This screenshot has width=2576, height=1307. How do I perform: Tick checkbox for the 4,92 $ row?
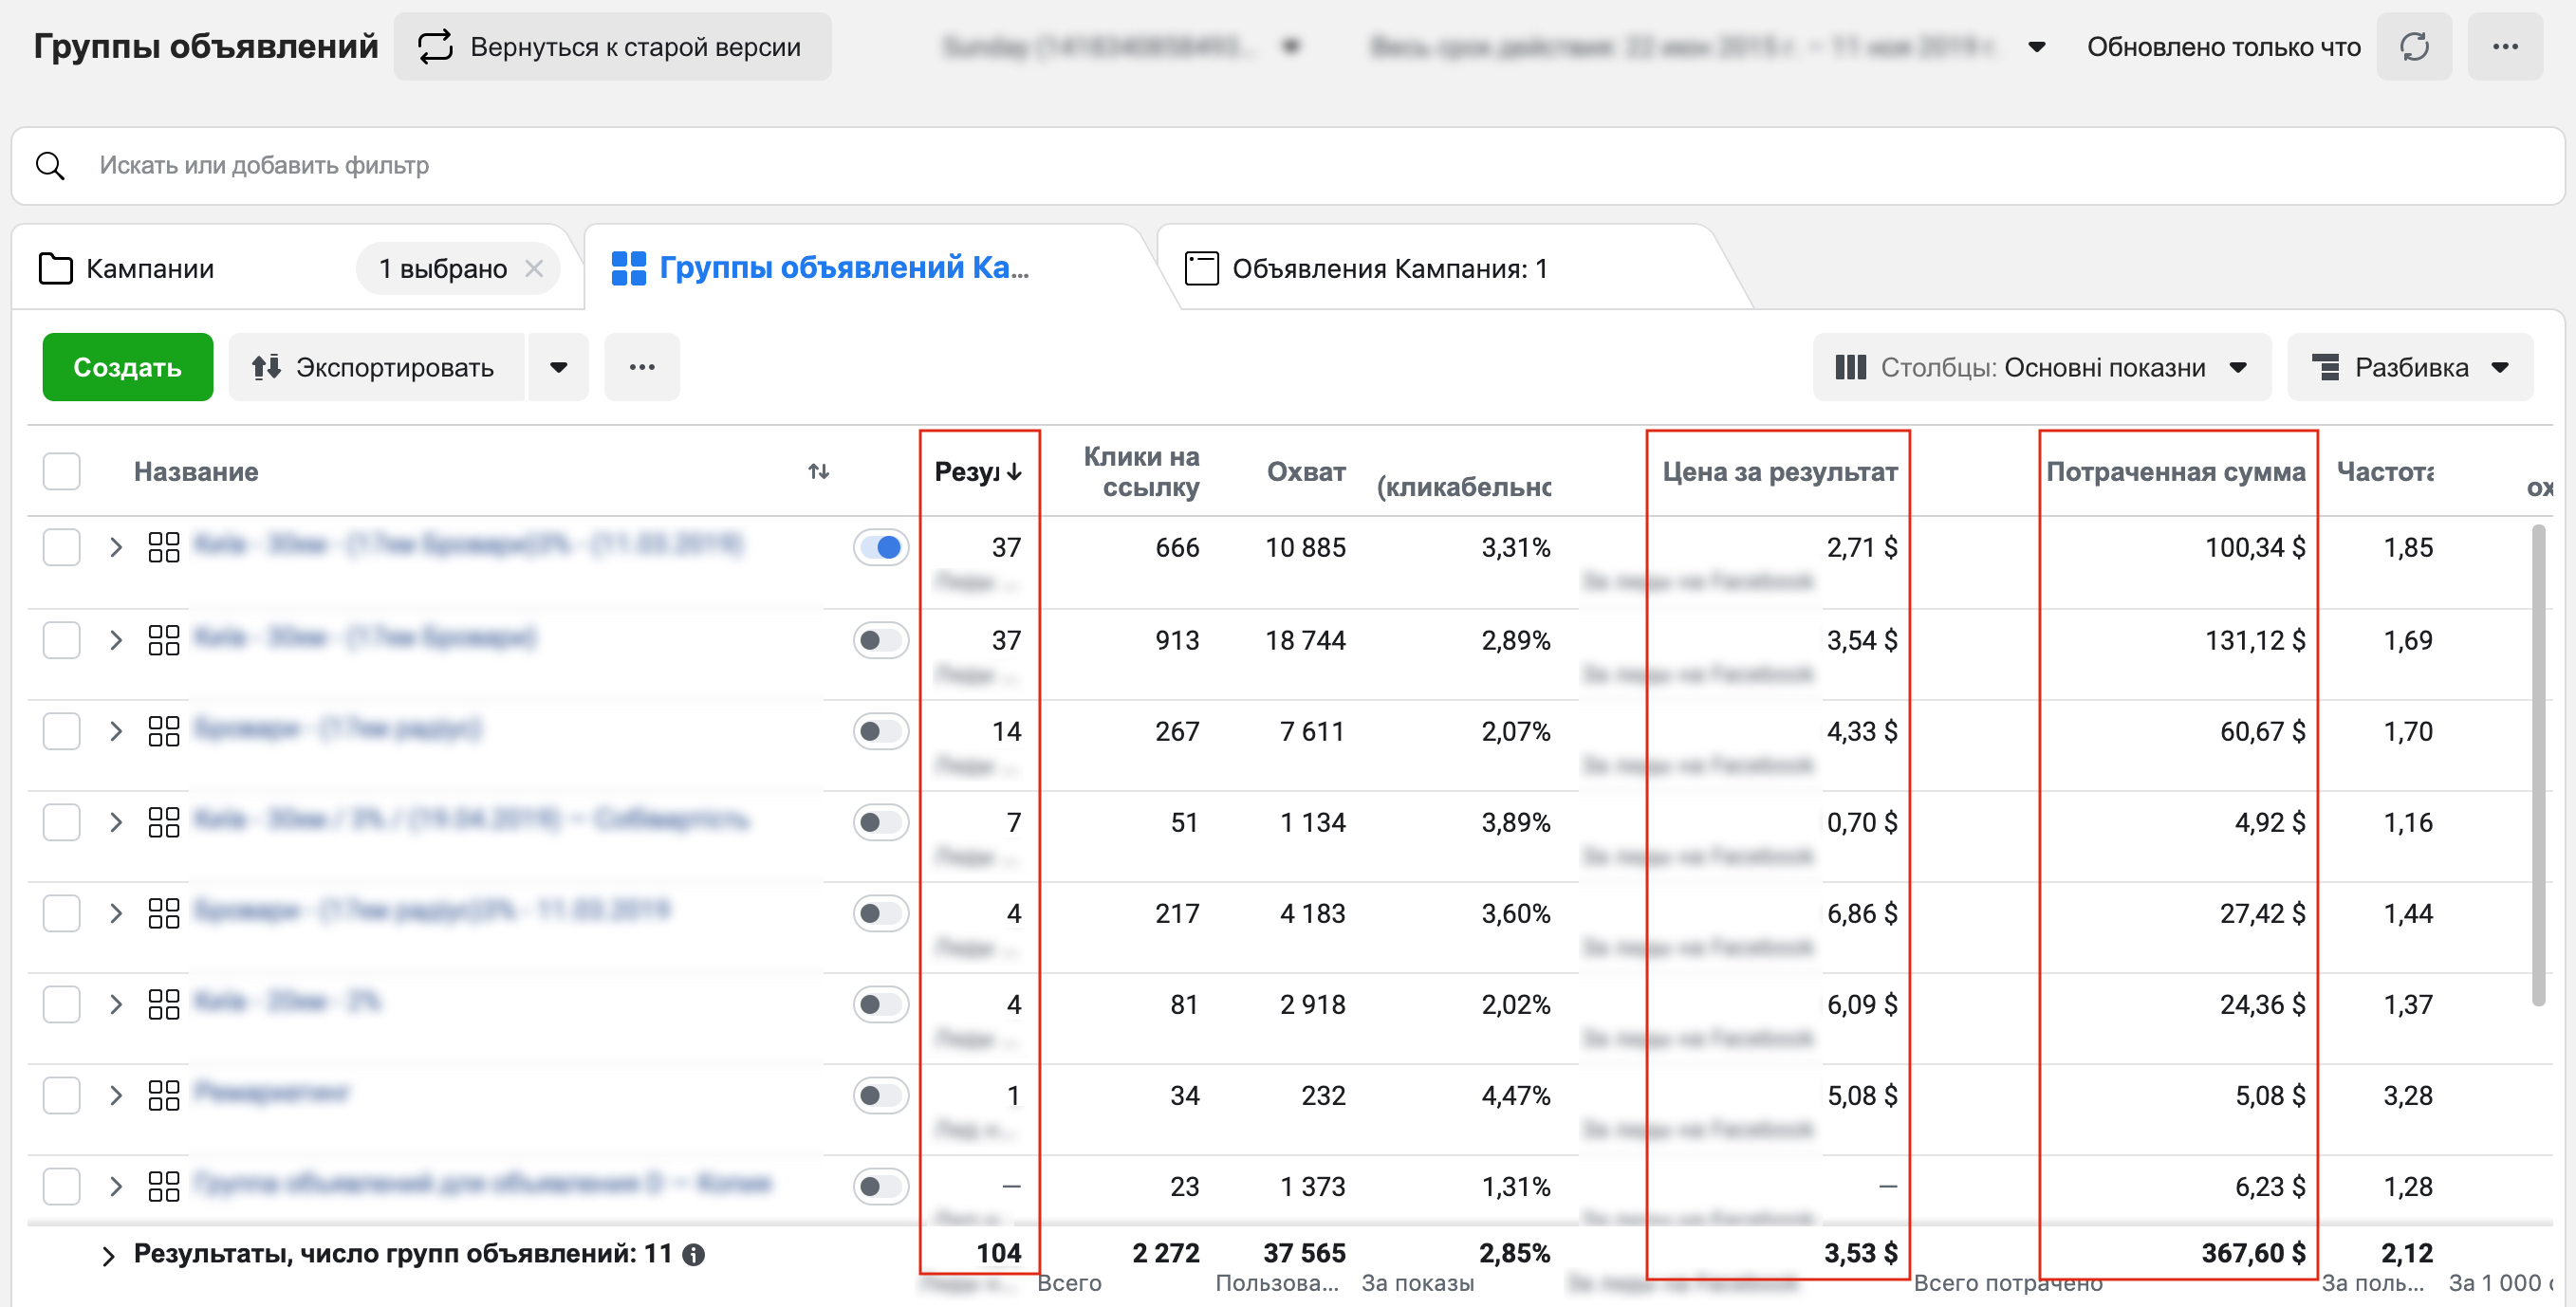coord(62,822)
